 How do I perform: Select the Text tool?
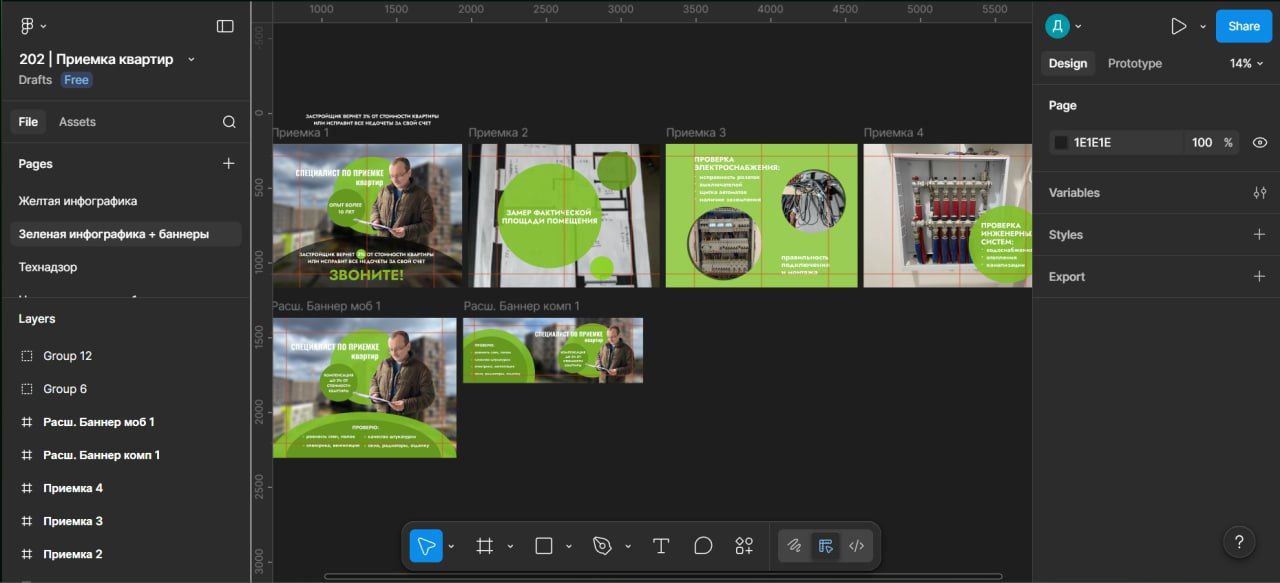(x=660, y=546)
